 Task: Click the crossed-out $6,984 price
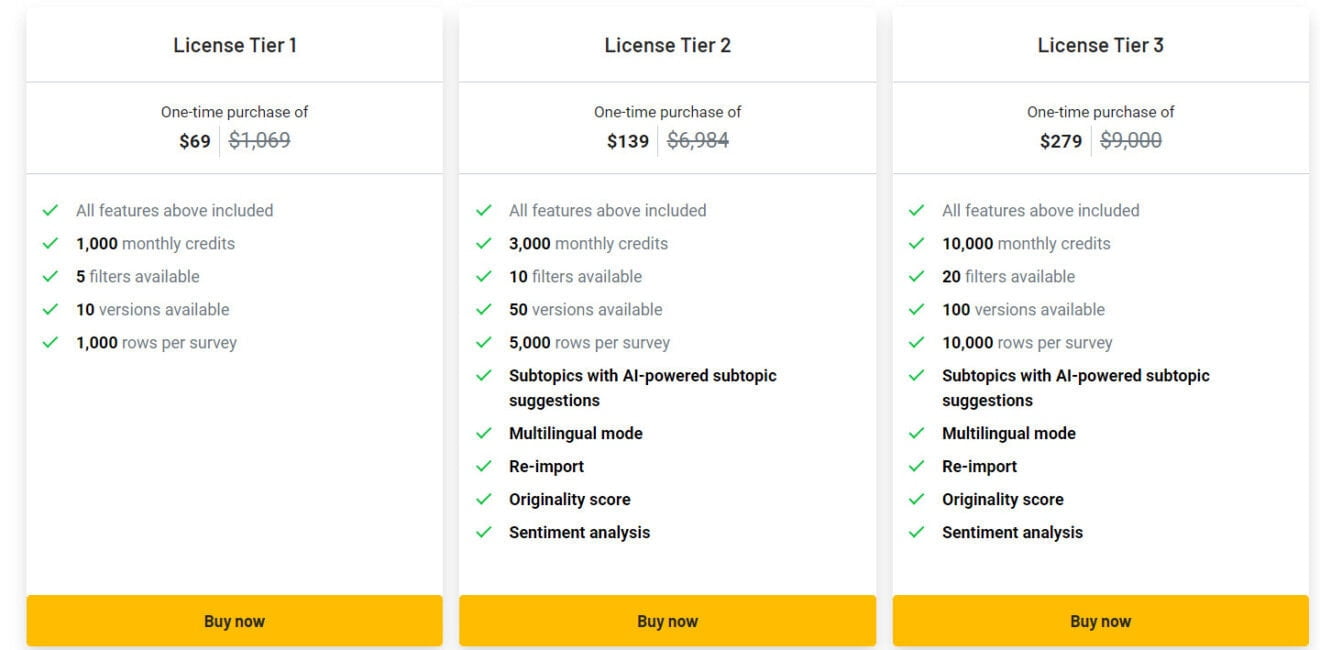pyautogui.click(x=698, y=141)
